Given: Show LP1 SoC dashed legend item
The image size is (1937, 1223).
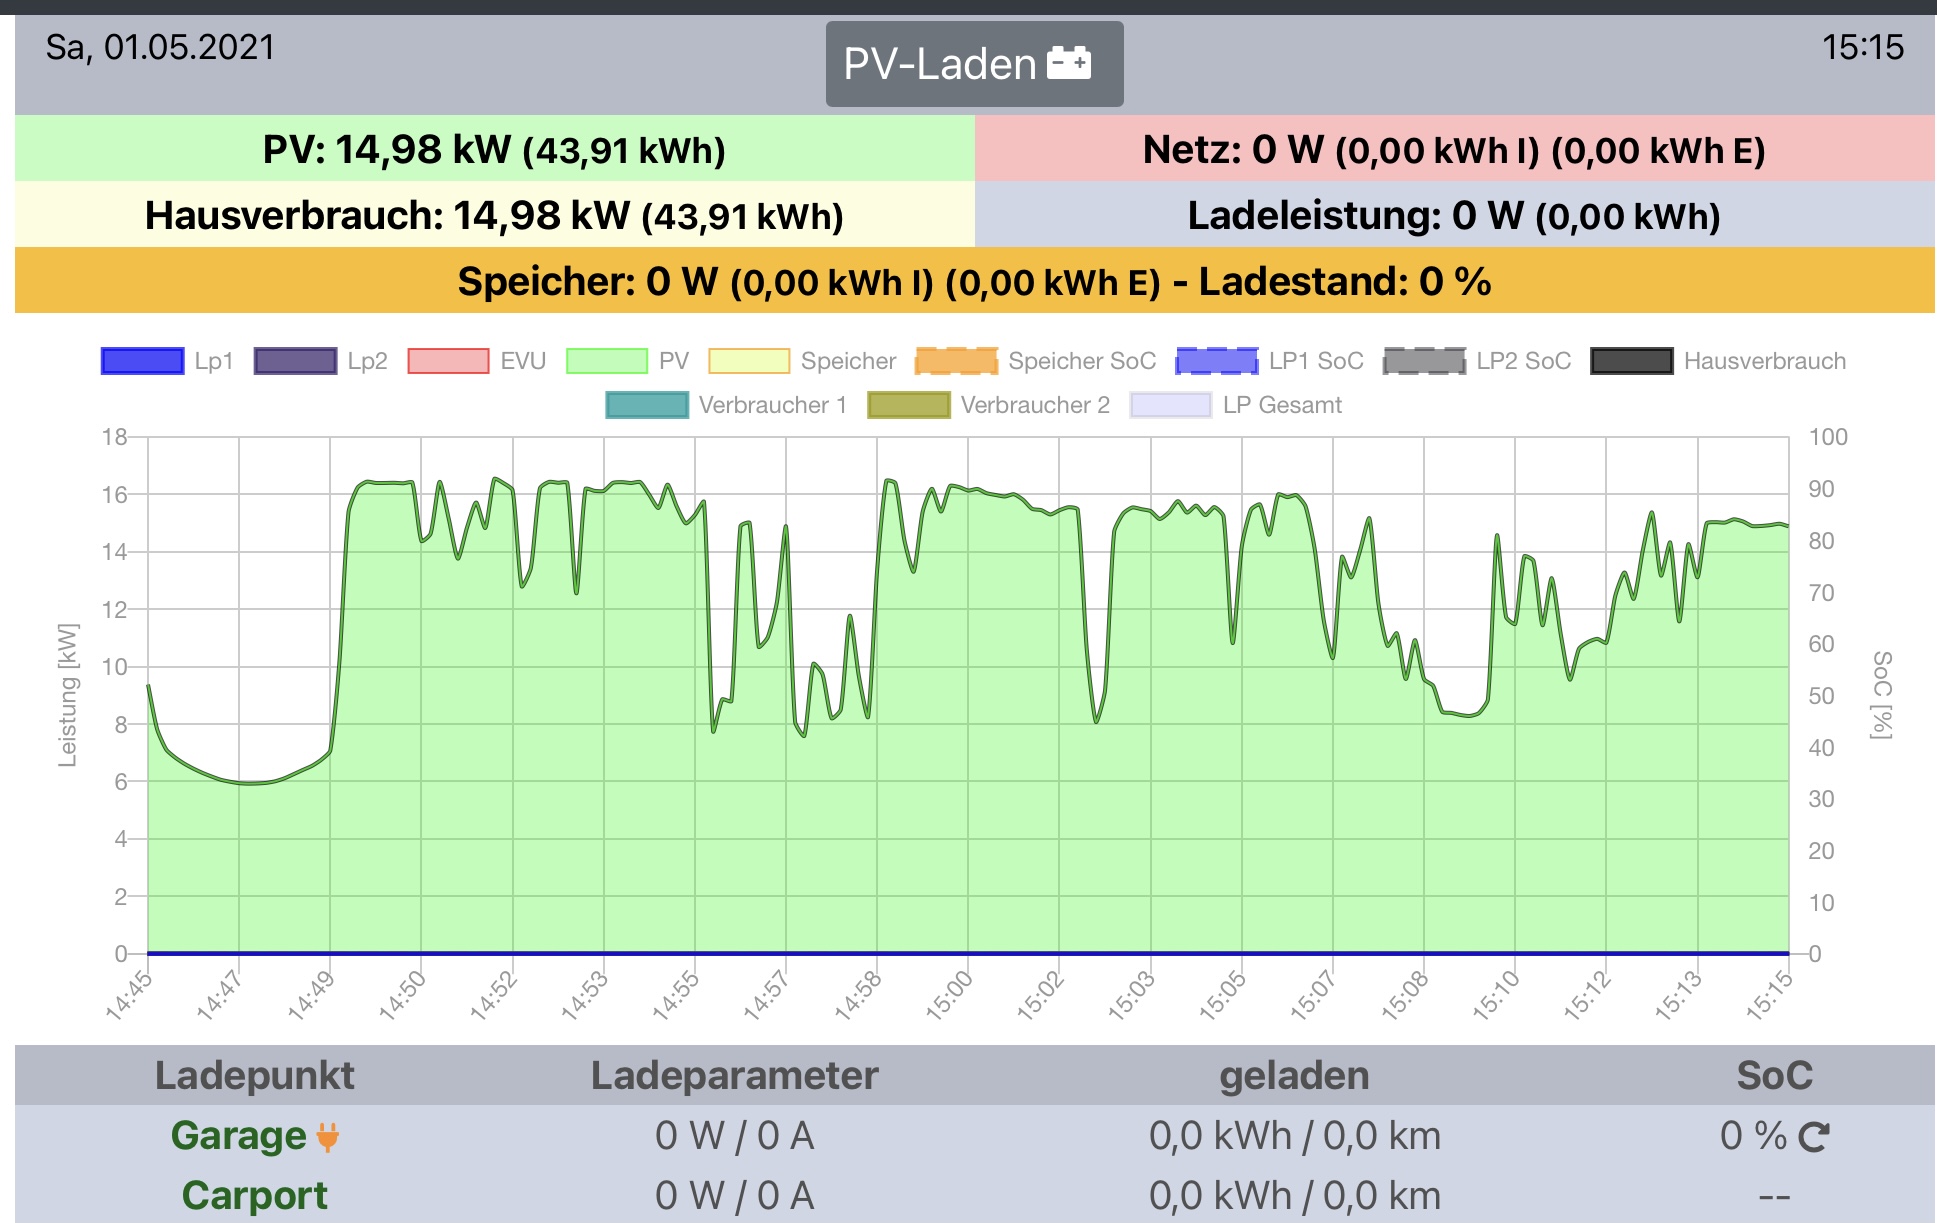Looking at the screenshot, I should coord(1216,361).
